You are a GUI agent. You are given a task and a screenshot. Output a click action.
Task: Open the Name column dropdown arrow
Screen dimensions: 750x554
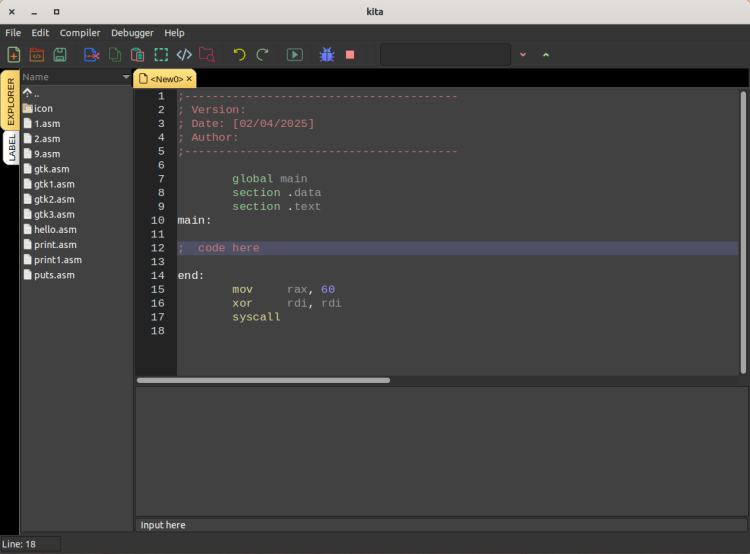coord(126,77)
